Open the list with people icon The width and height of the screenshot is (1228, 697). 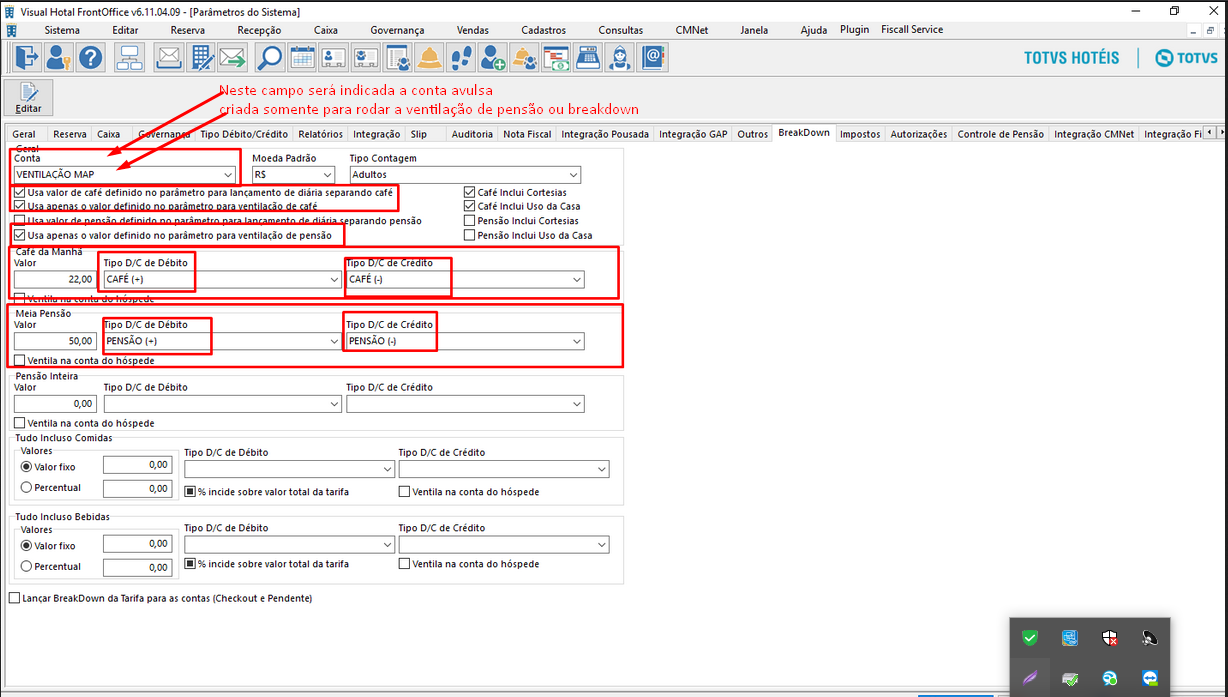click(398, 57)
